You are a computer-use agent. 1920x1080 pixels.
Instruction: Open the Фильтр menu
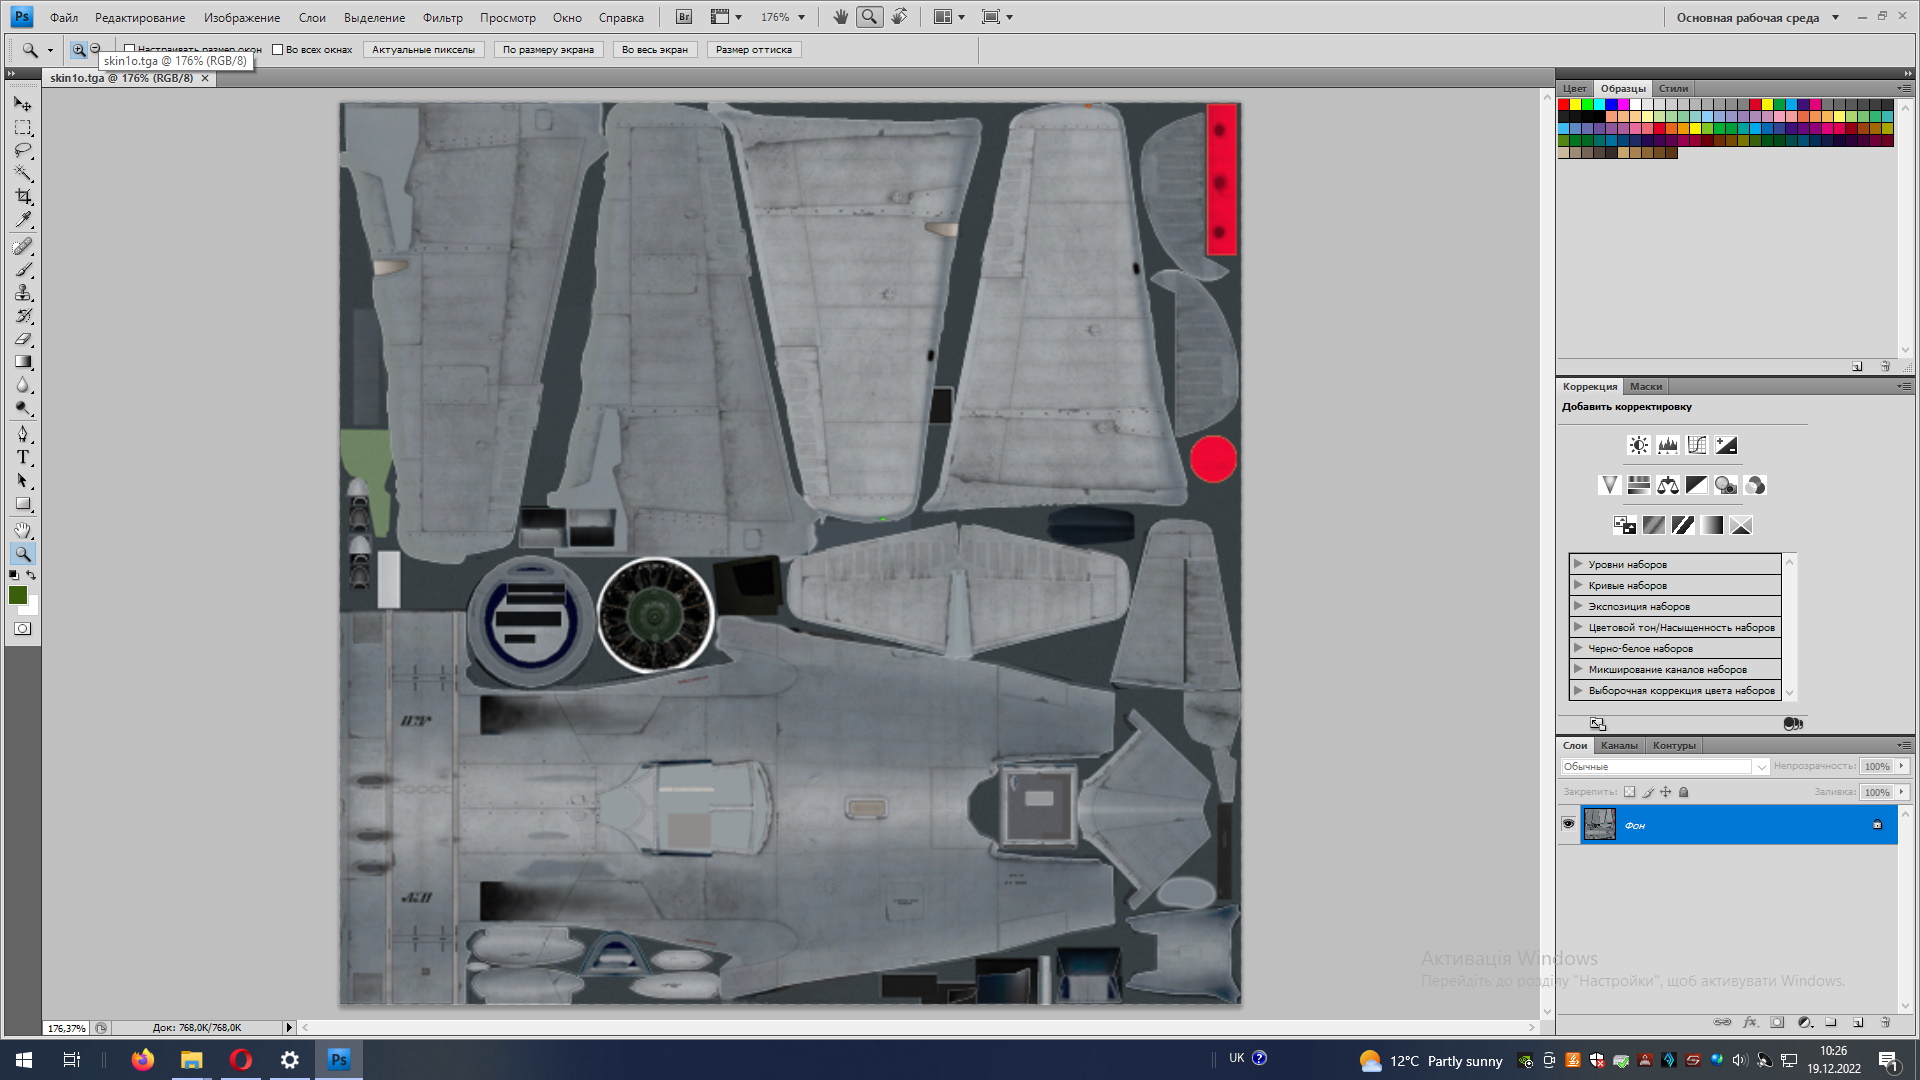[442, 17]
